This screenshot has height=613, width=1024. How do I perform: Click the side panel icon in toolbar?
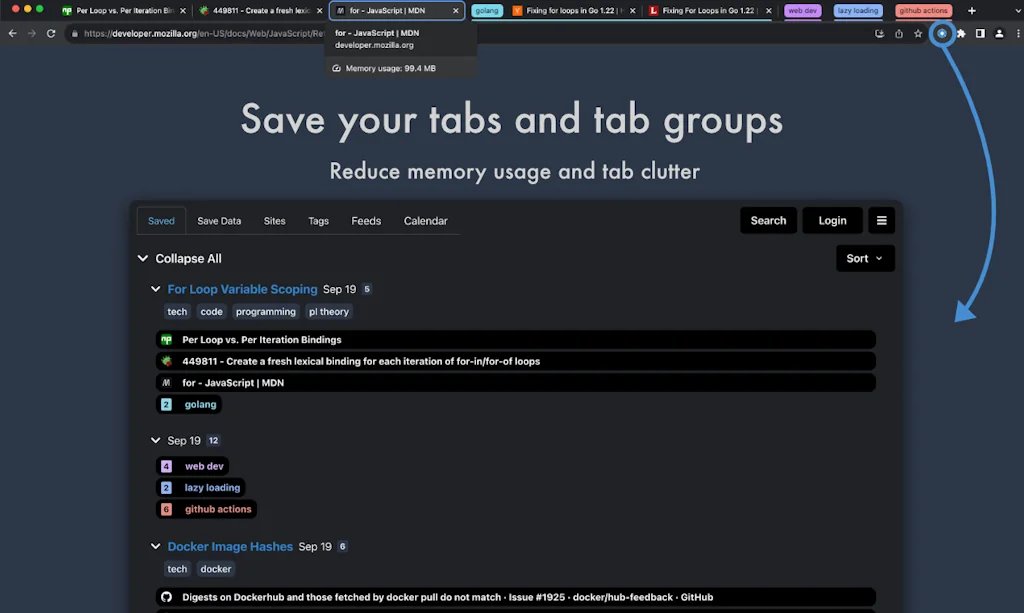(x=978, y=33)
